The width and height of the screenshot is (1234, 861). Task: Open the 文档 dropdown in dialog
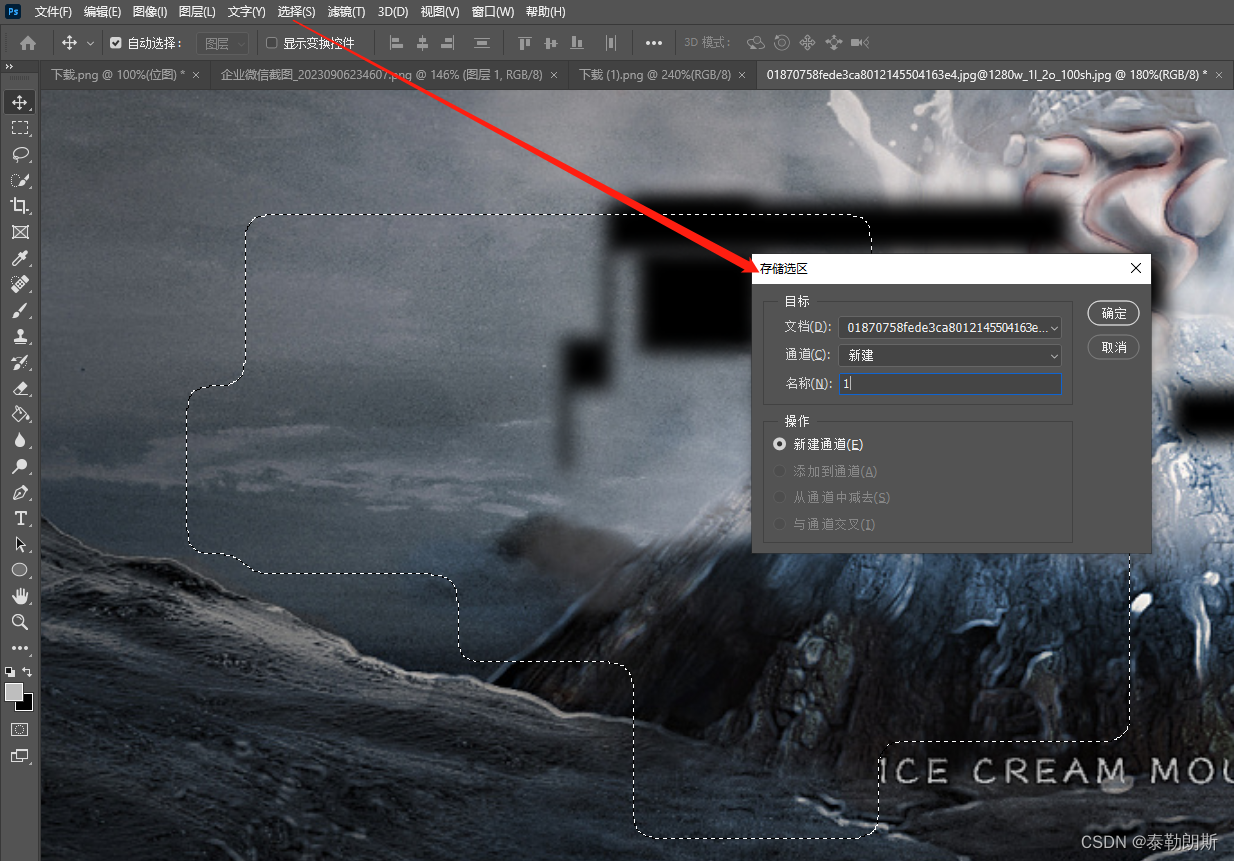950,327
